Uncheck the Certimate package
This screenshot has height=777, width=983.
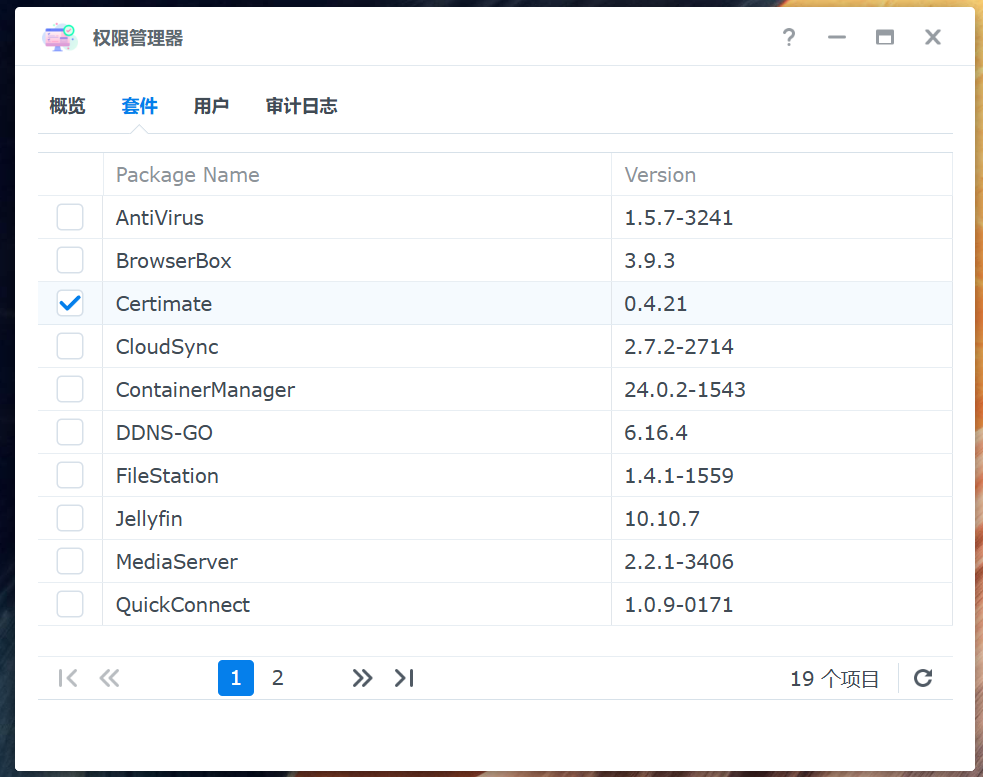[69, 303]
